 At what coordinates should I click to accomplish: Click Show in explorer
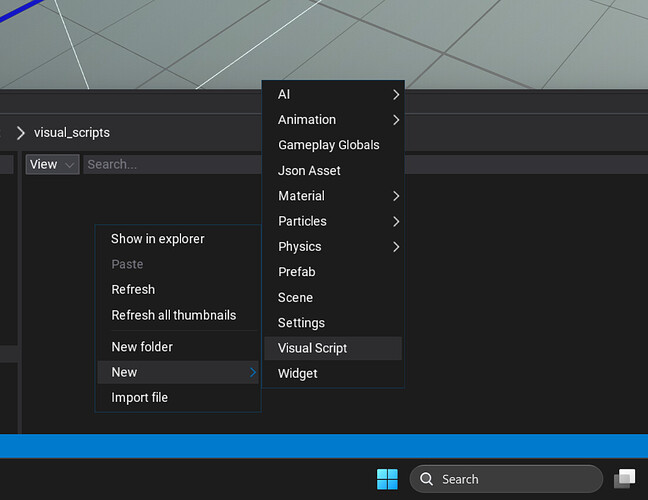158,239
